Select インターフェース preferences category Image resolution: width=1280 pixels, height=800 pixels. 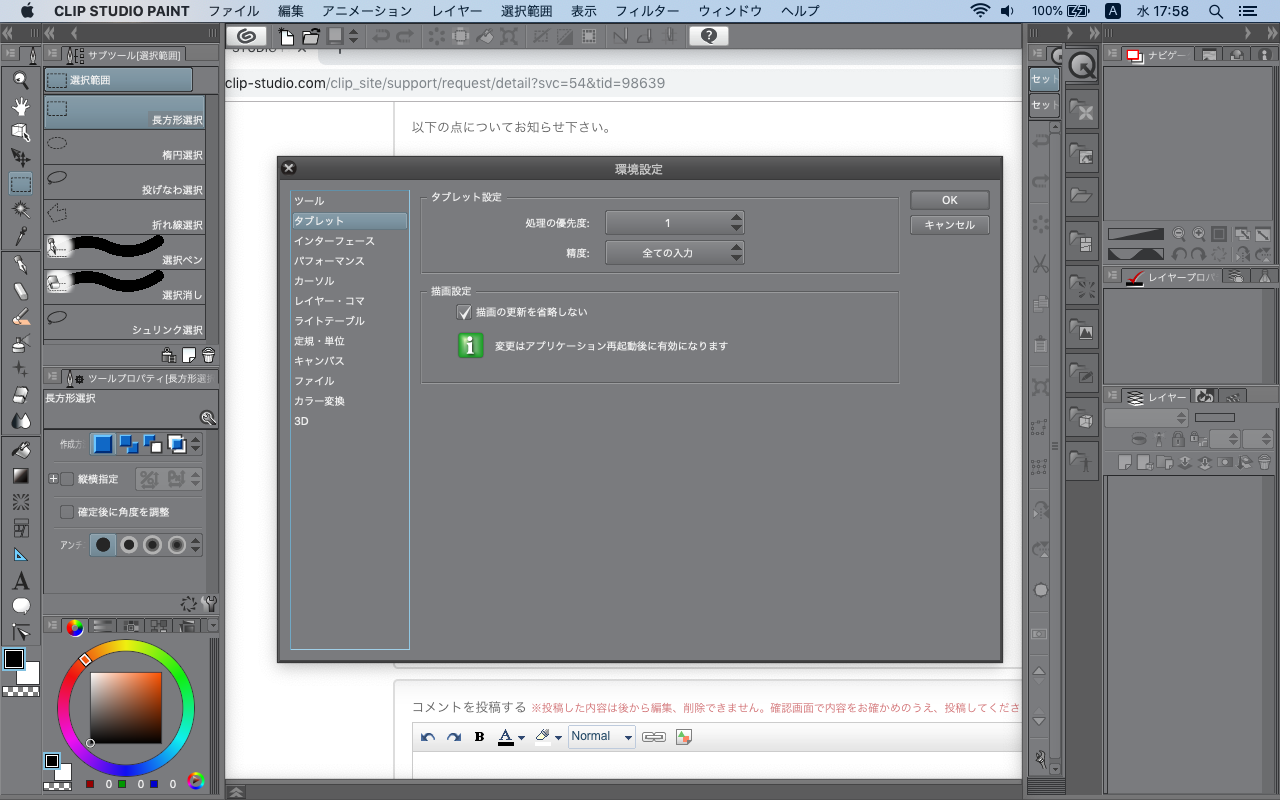tap(334, 241)
